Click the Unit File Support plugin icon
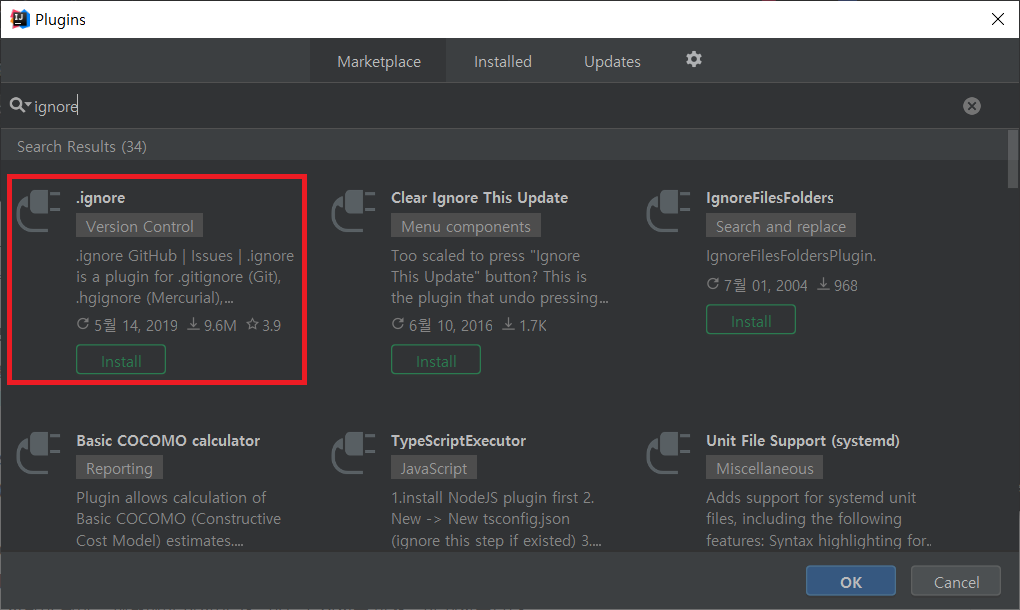Image resolution: width=1020 pixels, height=610 pixels. pyautogui.click(x=668, y=453)
